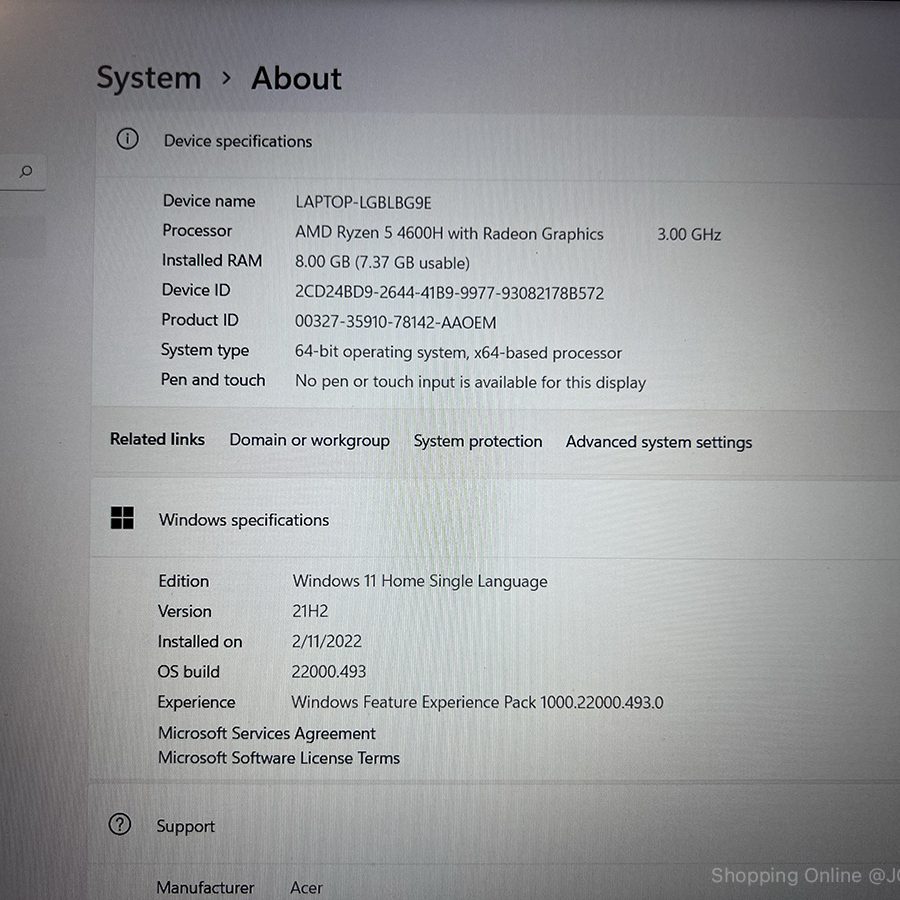
Task: Select the device name LAPTOP-LGBLBG9E
Action: pyautogui.click(x=363, y=202)
